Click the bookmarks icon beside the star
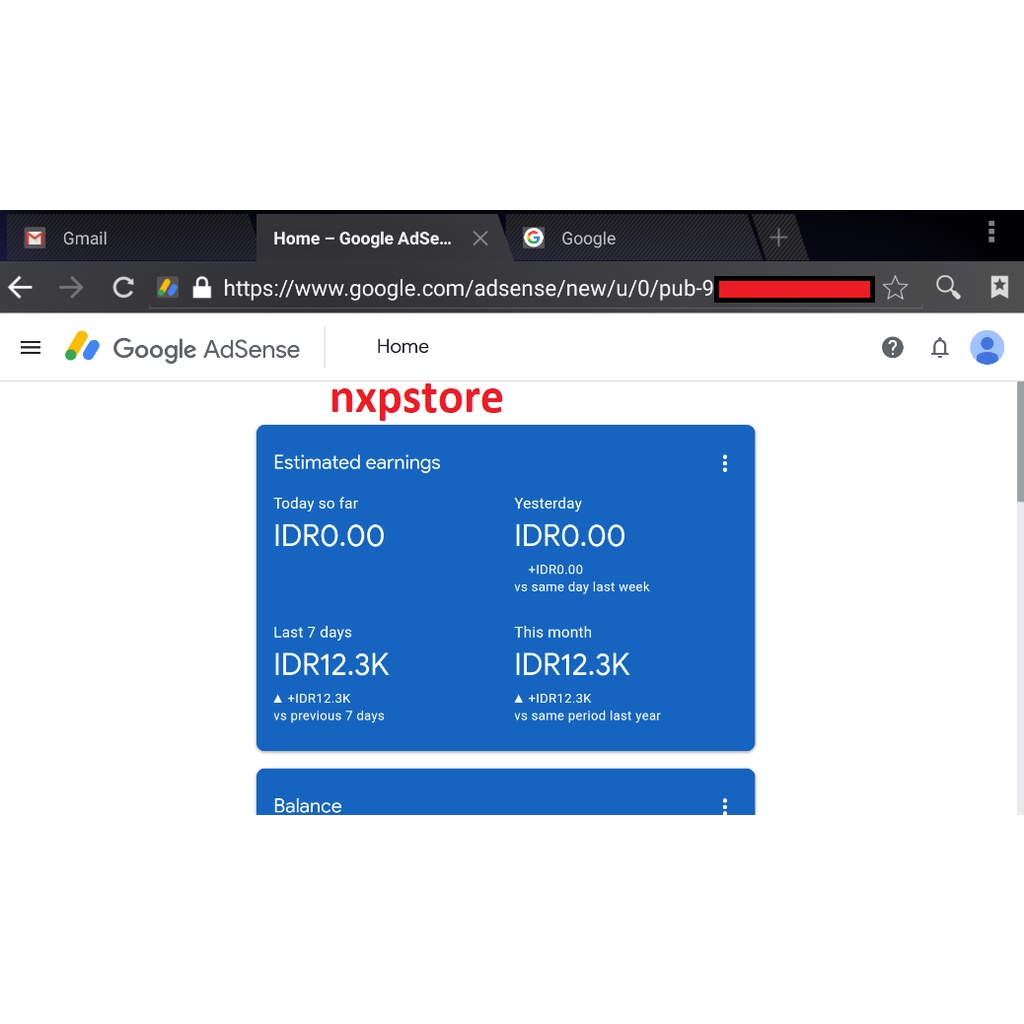 tap(999, 288)
